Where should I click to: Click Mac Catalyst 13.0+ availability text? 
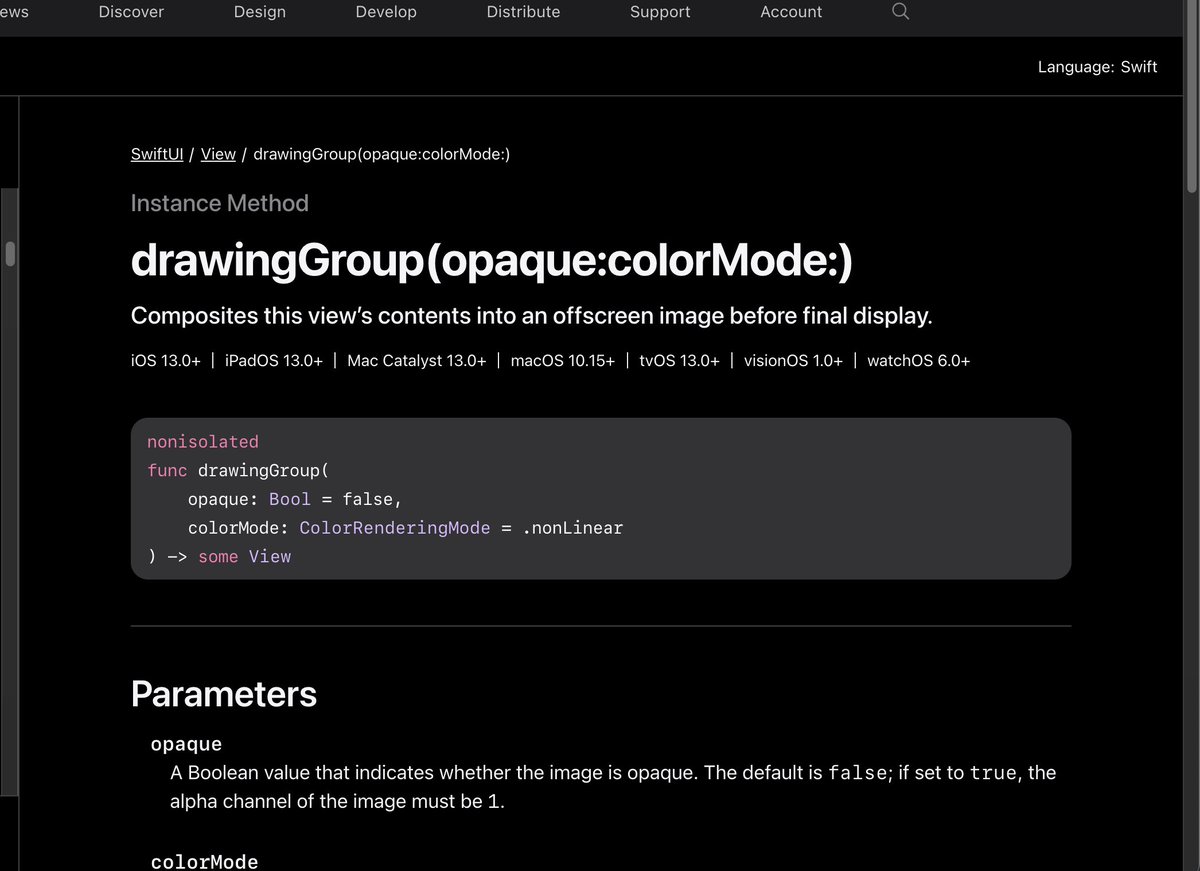pos(417,361)
